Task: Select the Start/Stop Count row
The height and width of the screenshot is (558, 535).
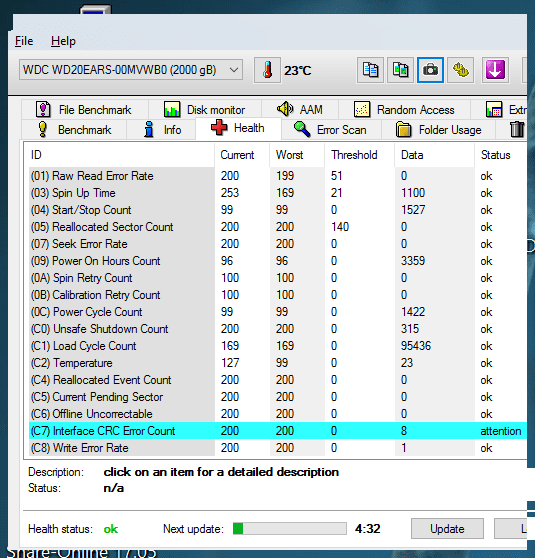Action: click(278, 210)
